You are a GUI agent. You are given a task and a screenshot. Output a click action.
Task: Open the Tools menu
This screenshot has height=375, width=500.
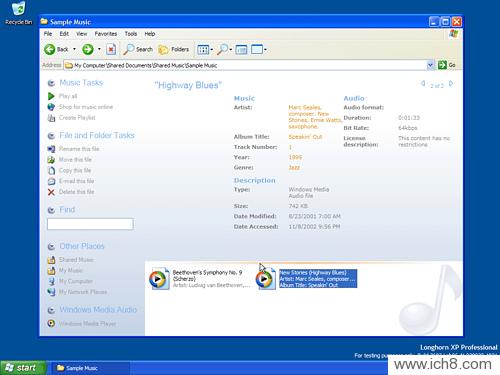[x=131, y=34]
